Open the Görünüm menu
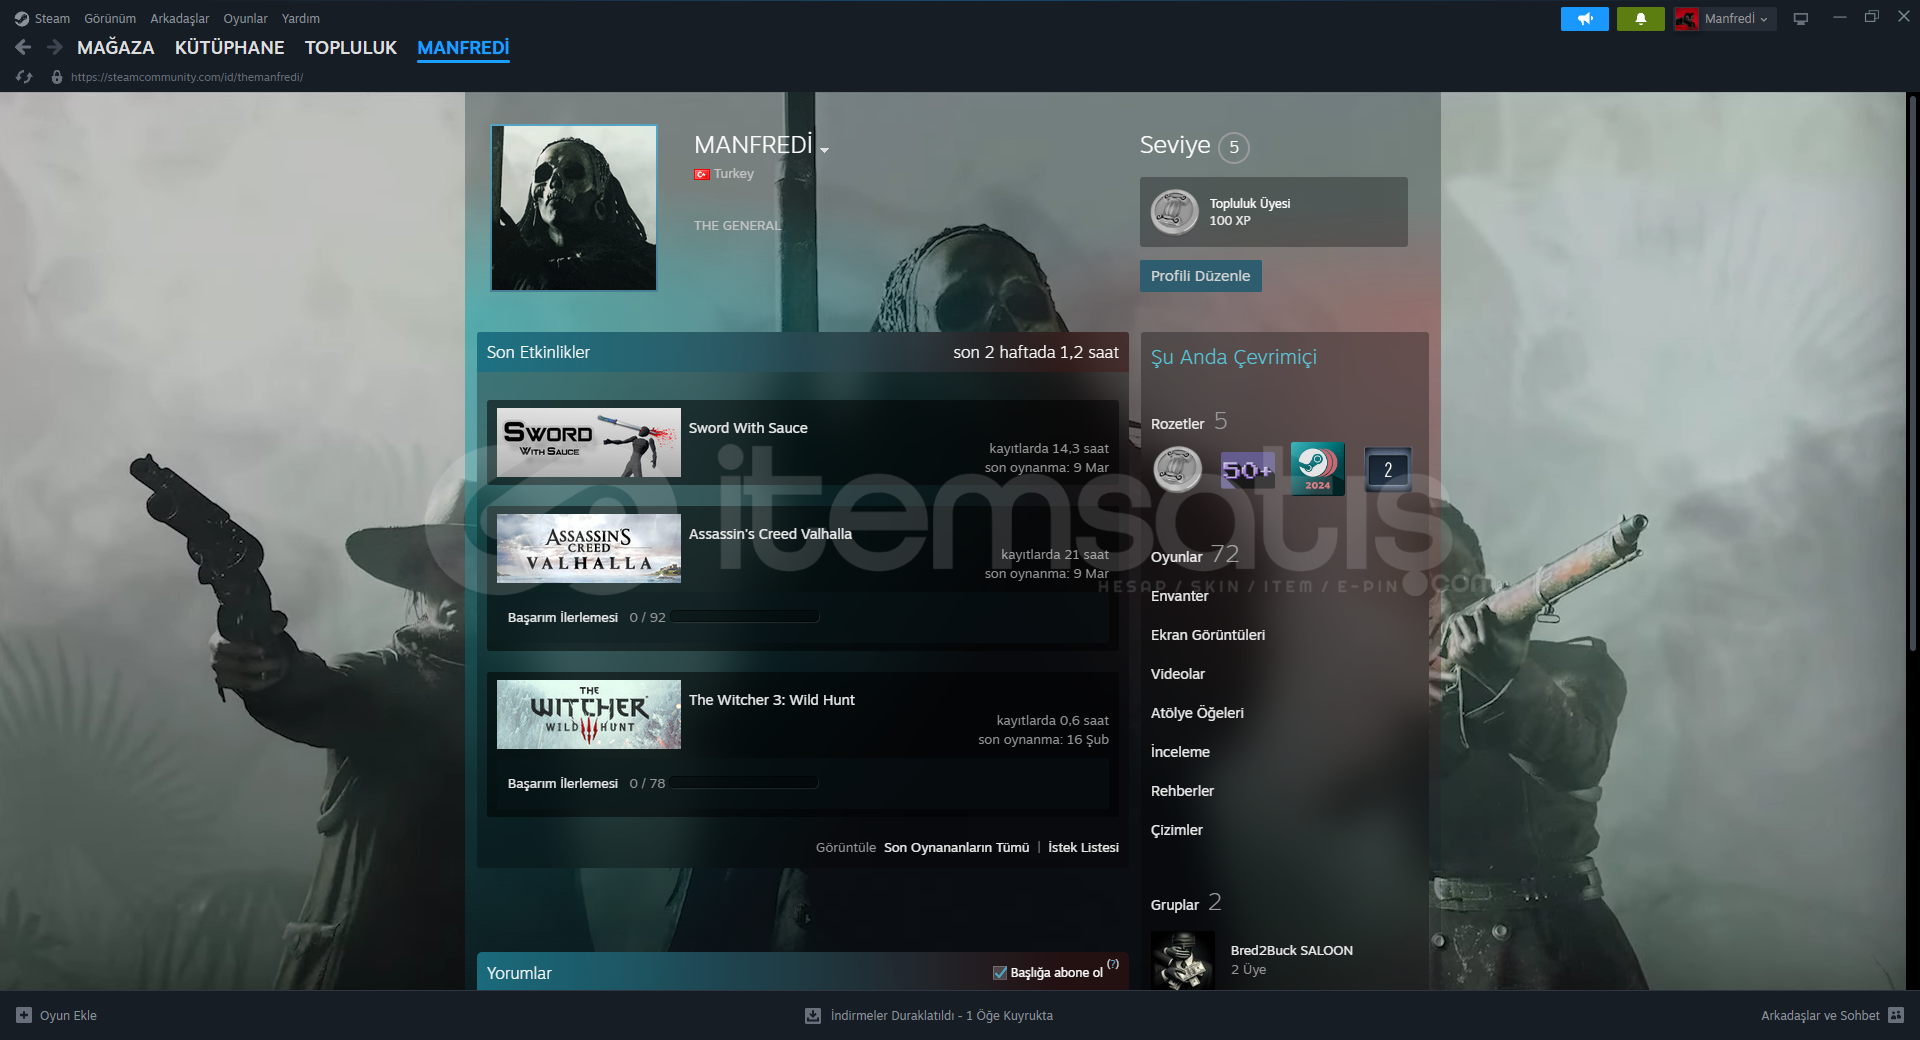Image resolution: width=1920 pixels, height=1040 pixels. pos(110,18)
